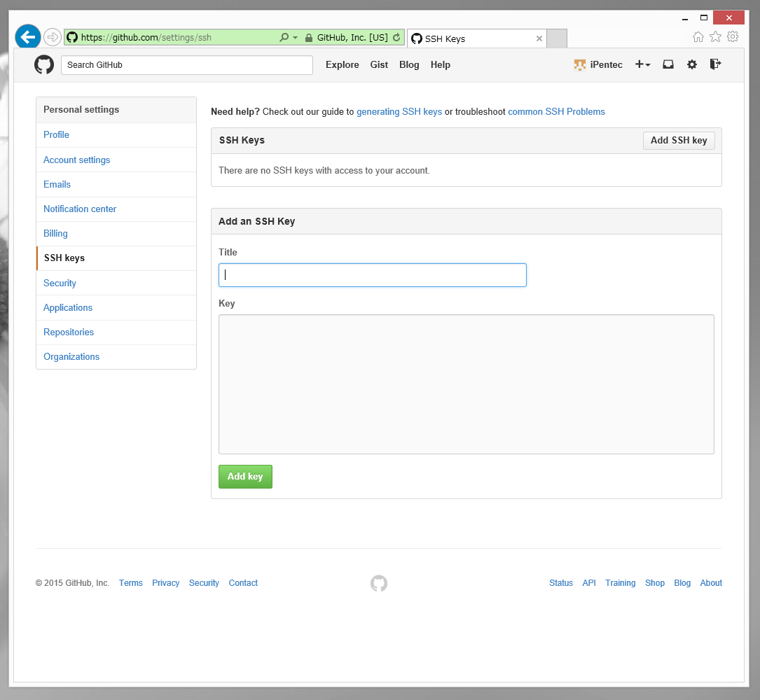The width and height of the screenshot is (760, 700).
Task: Click the sign out icon
Action: [715, 64]
